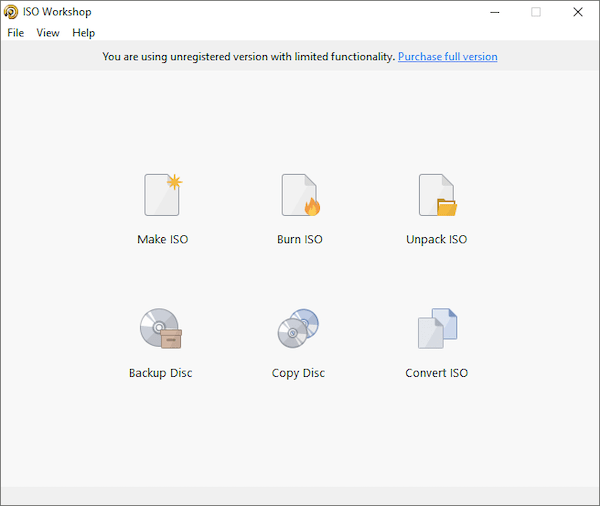600x506 pixels.
Task: Open the Burn ISO flame icon
Action: pos(300,195)
